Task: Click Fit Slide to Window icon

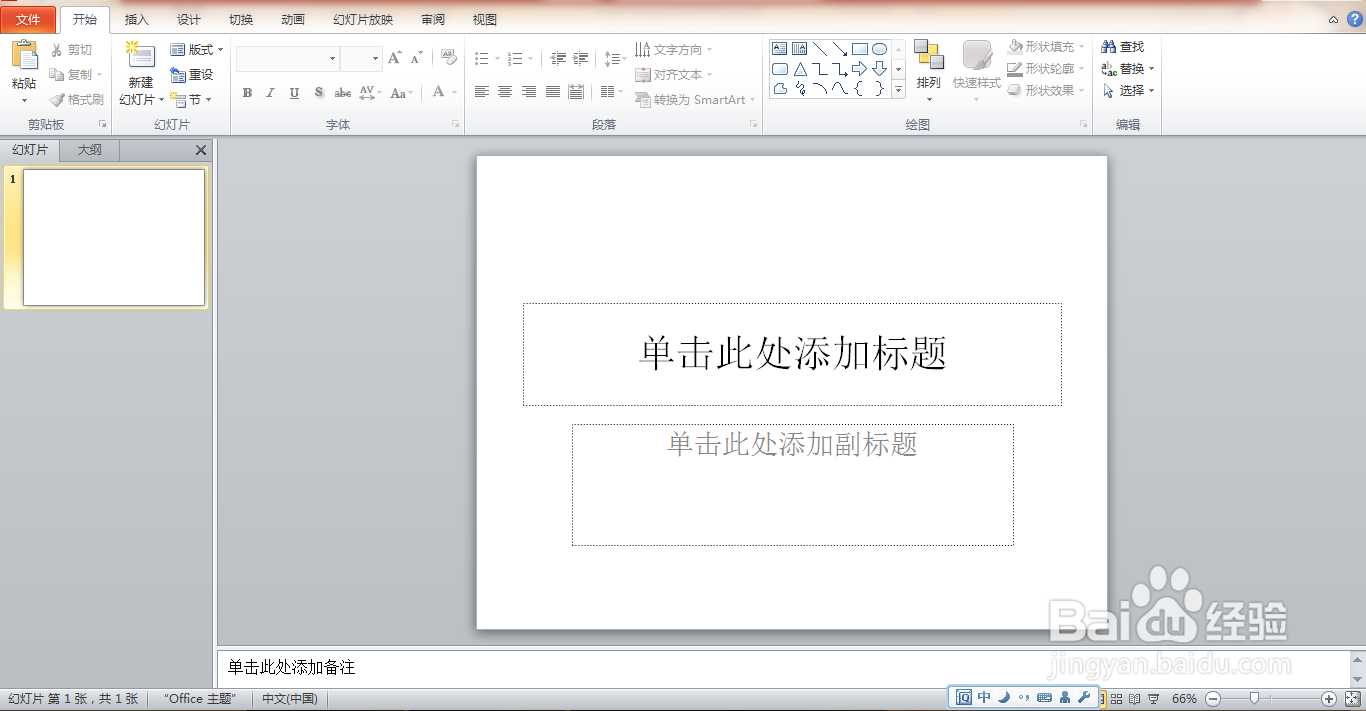Action: (1353, 698)
